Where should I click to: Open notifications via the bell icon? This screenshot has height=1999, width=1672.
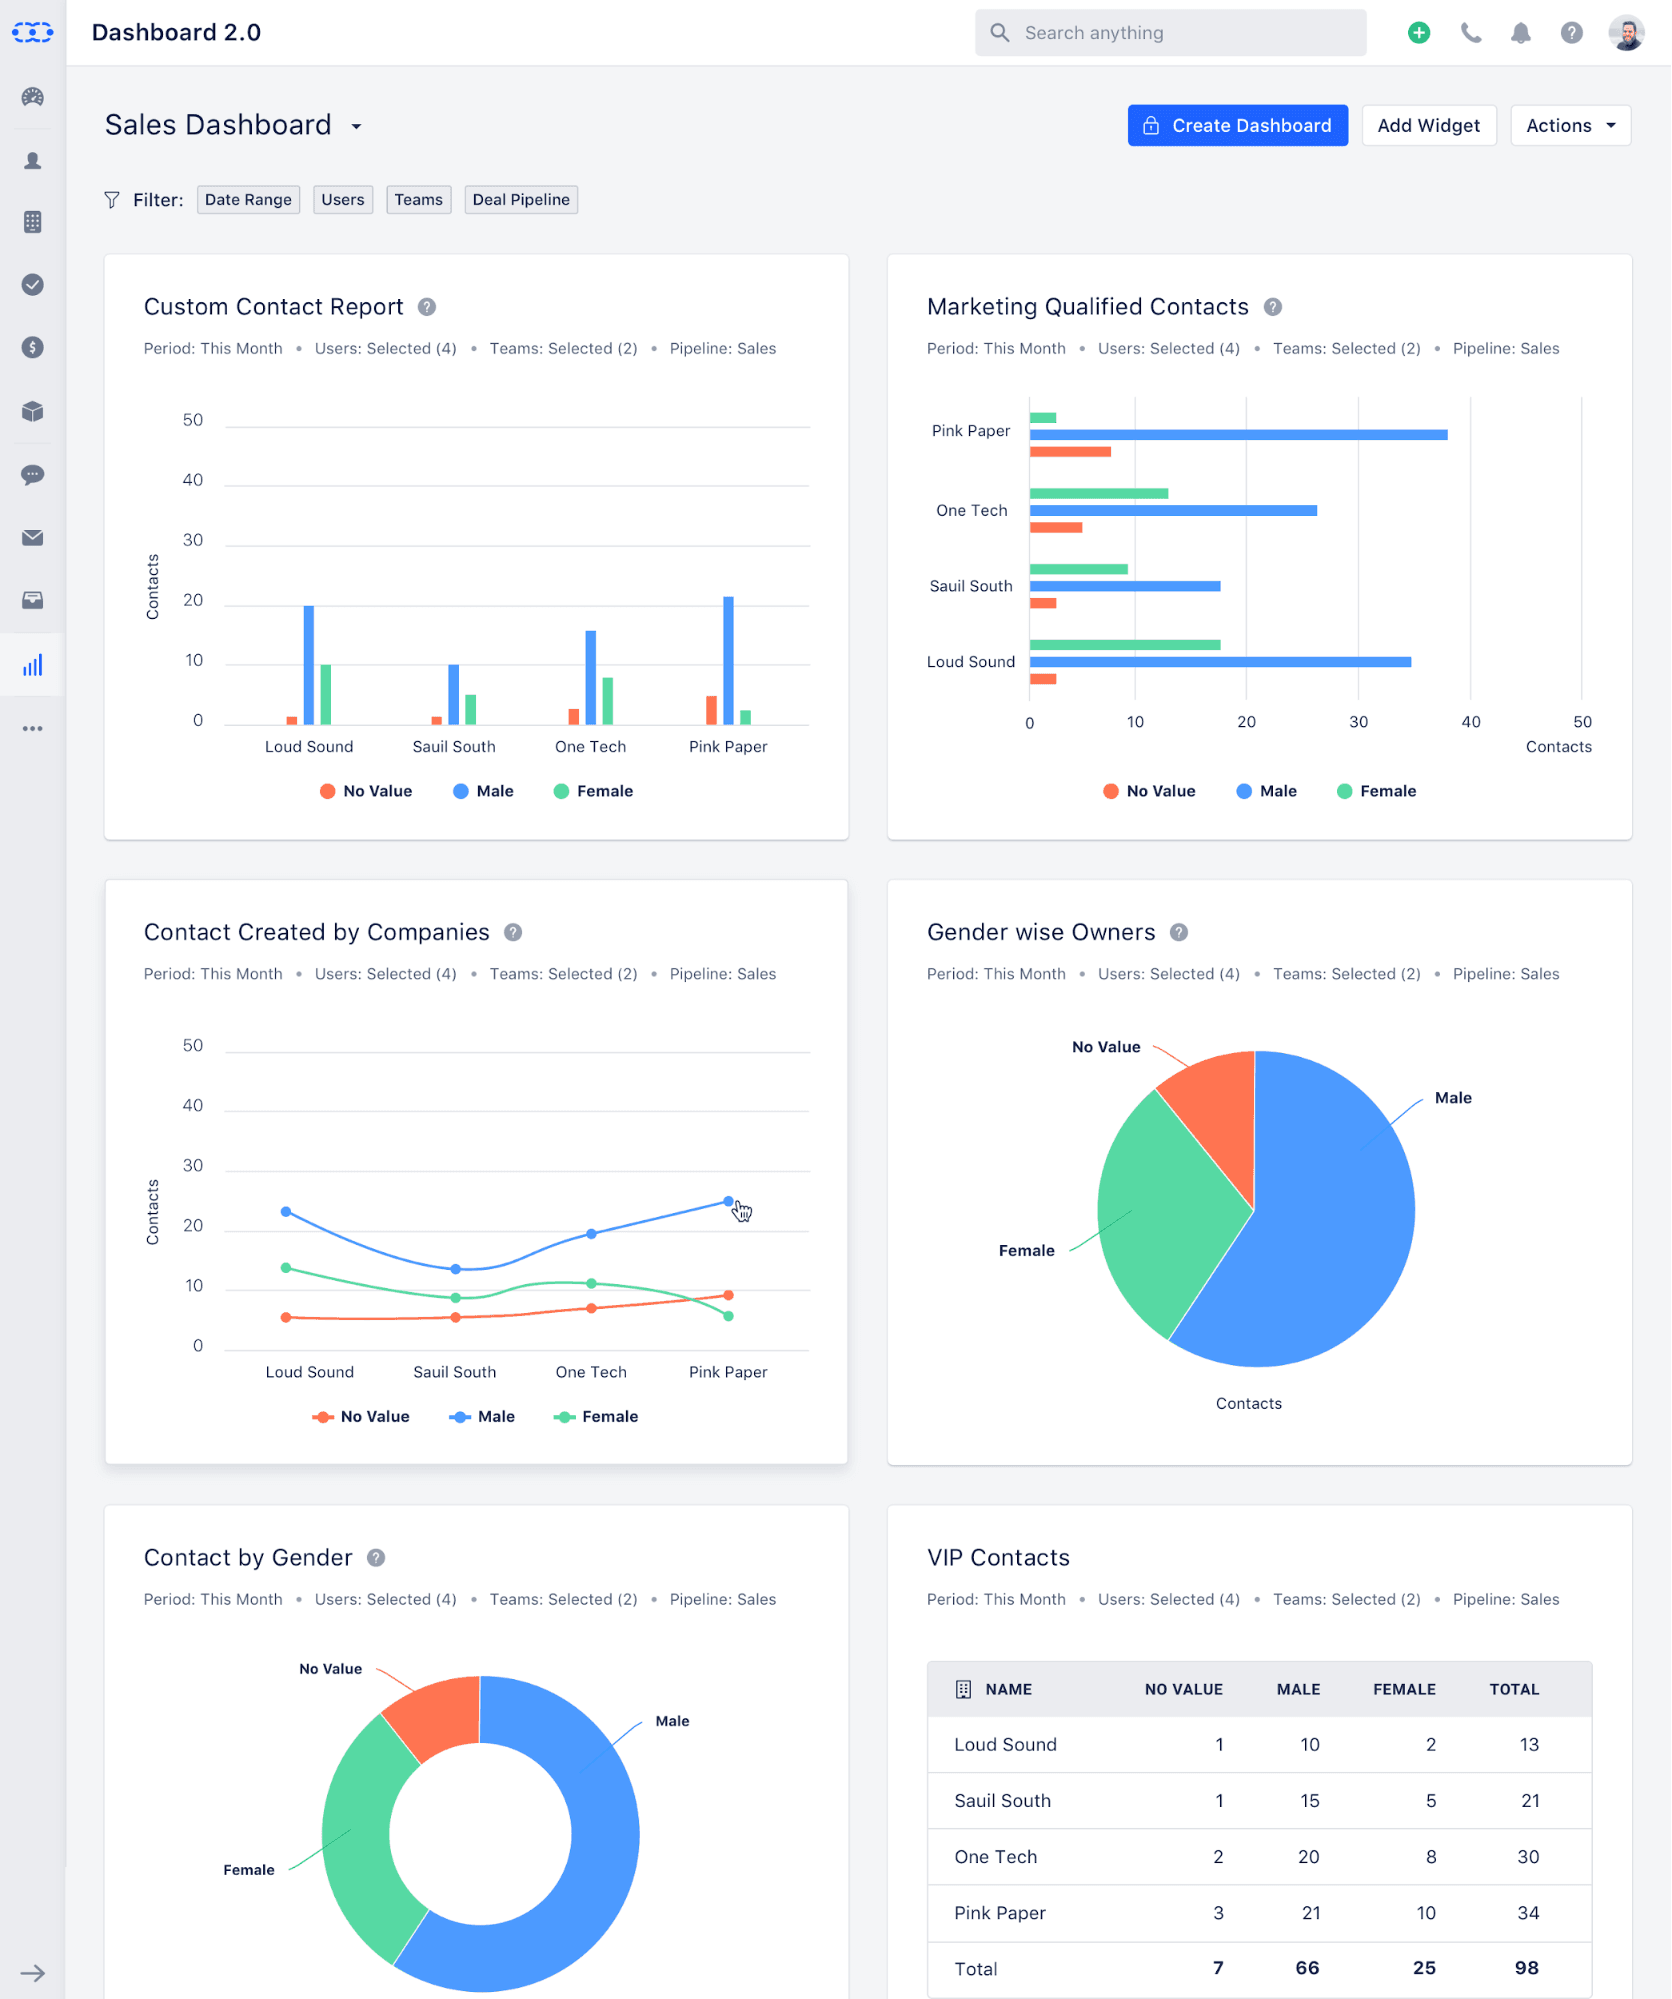click(1520, 32)
